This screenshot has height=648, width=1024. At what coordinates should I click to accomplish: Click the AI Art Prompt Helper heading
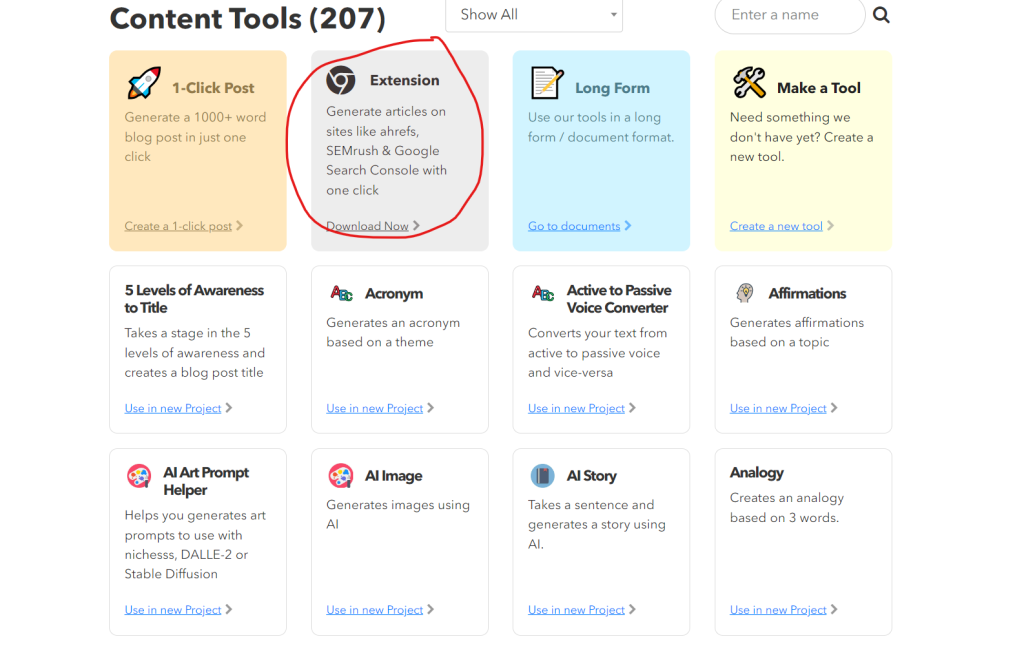(x=206, y=481)
